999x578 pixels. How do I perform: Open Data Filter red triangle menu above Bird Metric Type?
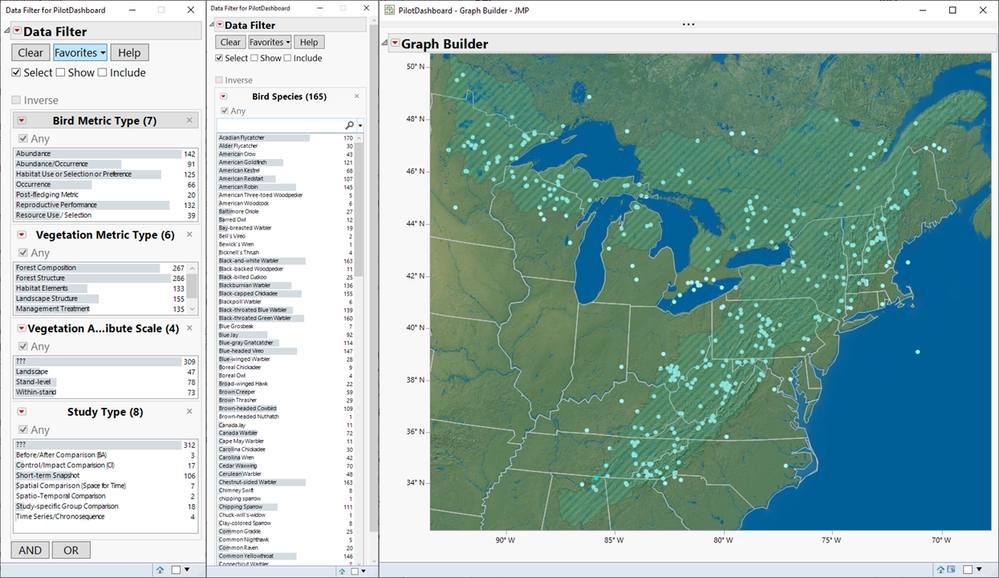point(17,31)
